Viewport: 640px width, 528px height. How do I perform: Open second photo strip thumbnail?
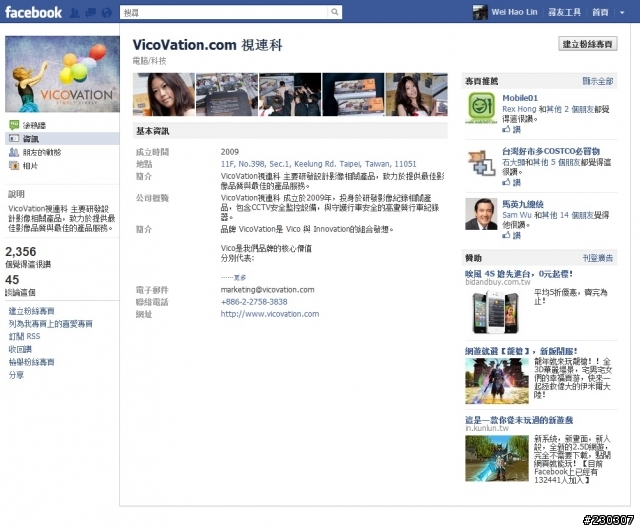(x=227, y=94)
